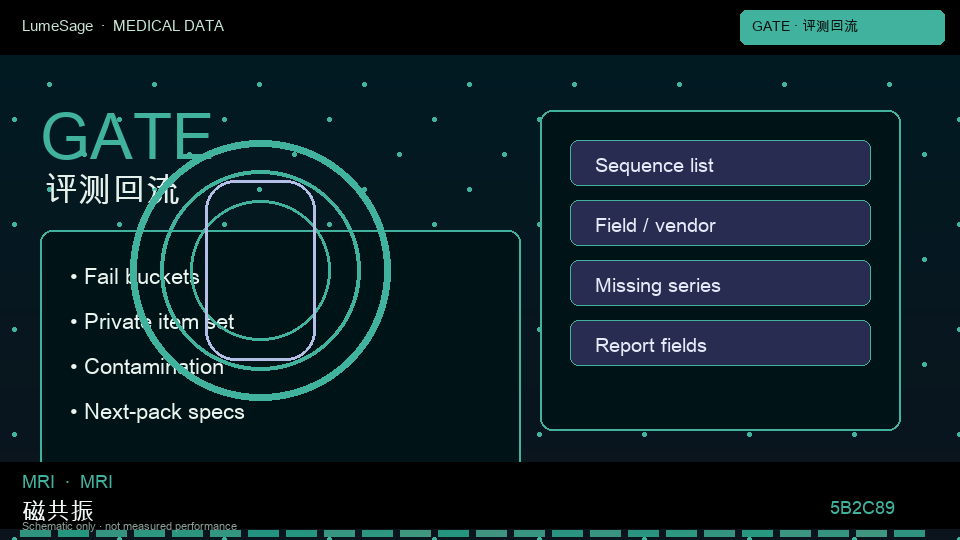Click the 评测回流 subtitle
This screenshot has width=960, height=540.
click(x=113, y=189)
